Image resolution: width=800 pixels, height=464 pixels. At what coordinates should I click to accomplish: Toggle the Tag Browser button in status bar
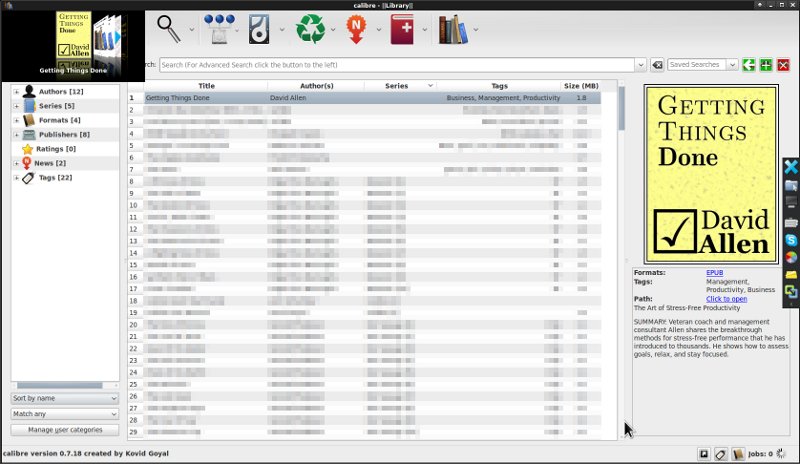[721, 454]
